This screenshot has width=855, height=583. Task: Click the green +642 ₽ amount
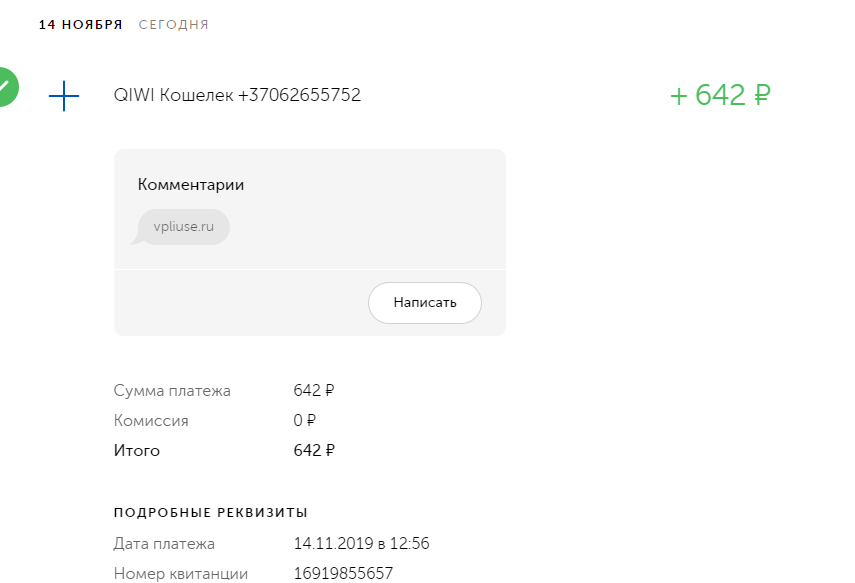tap(720, 95)
